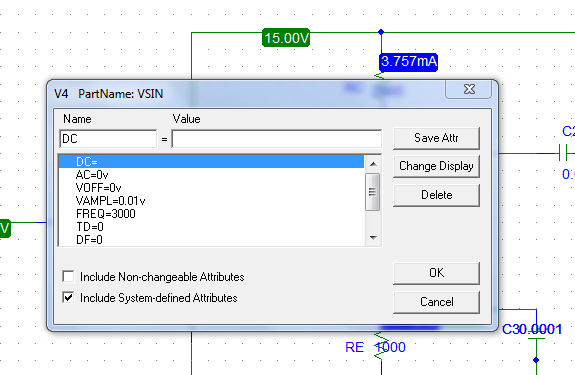Viewport: 575px width, 375px height.
Task: Select the 3.757mA current label on schematic
Action: (409, 62)
